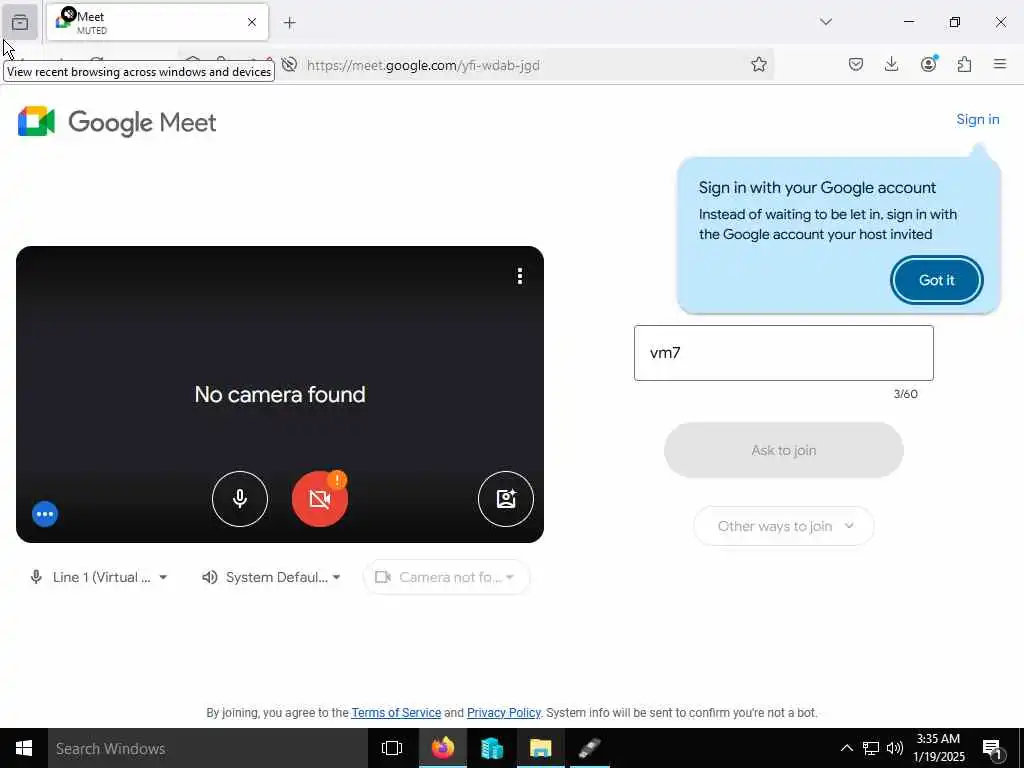Select the Meet muted tab

coord(157,22)
